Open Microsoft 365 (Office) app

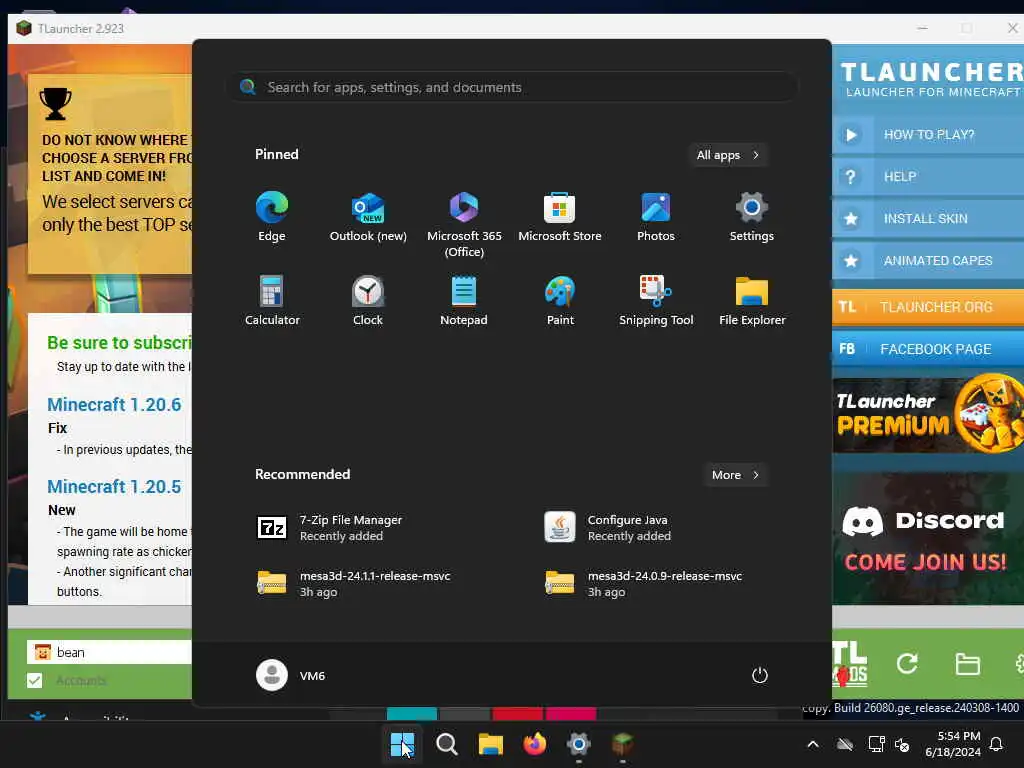pos(464,224)
